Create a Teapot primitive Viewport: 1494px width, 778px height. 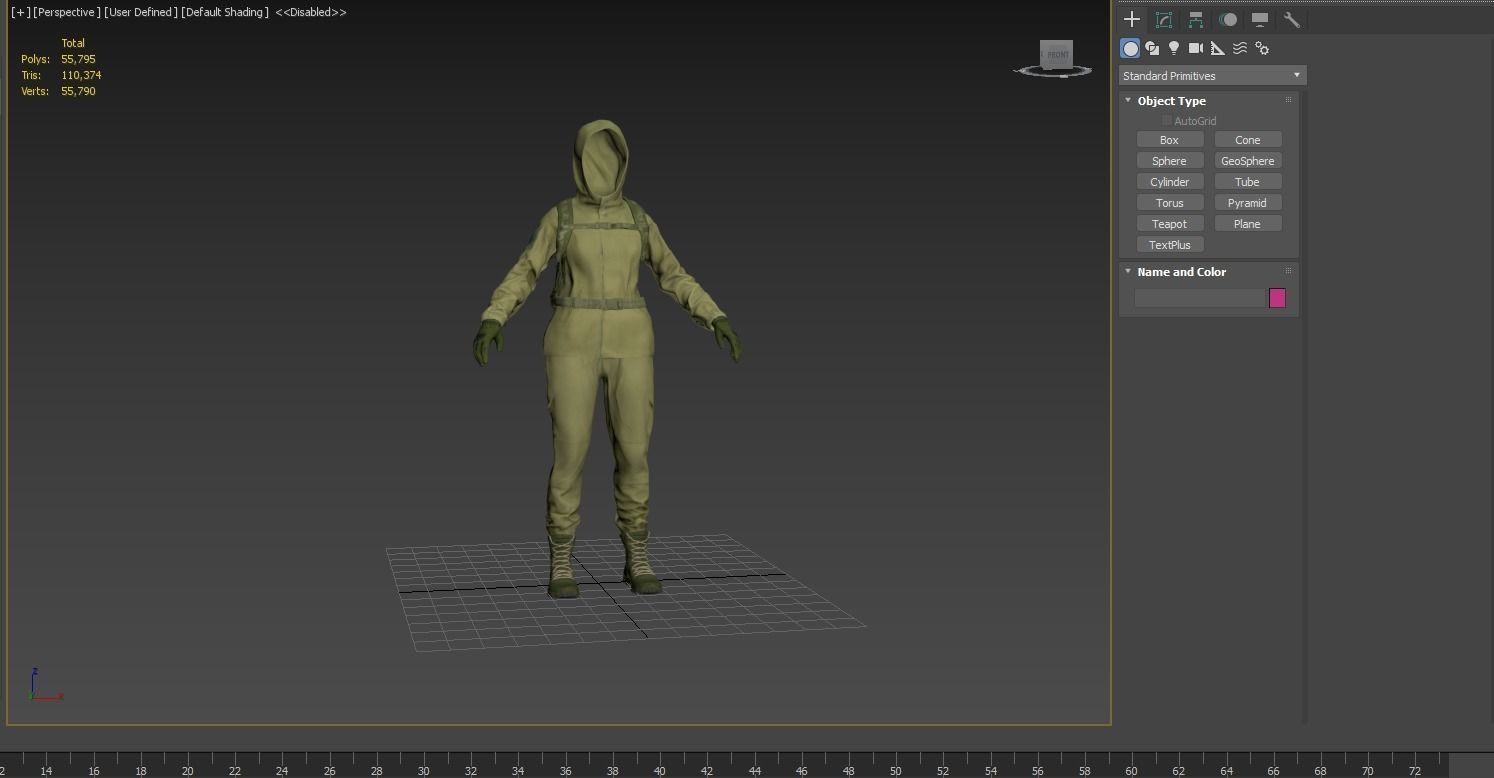[1170, 224]
